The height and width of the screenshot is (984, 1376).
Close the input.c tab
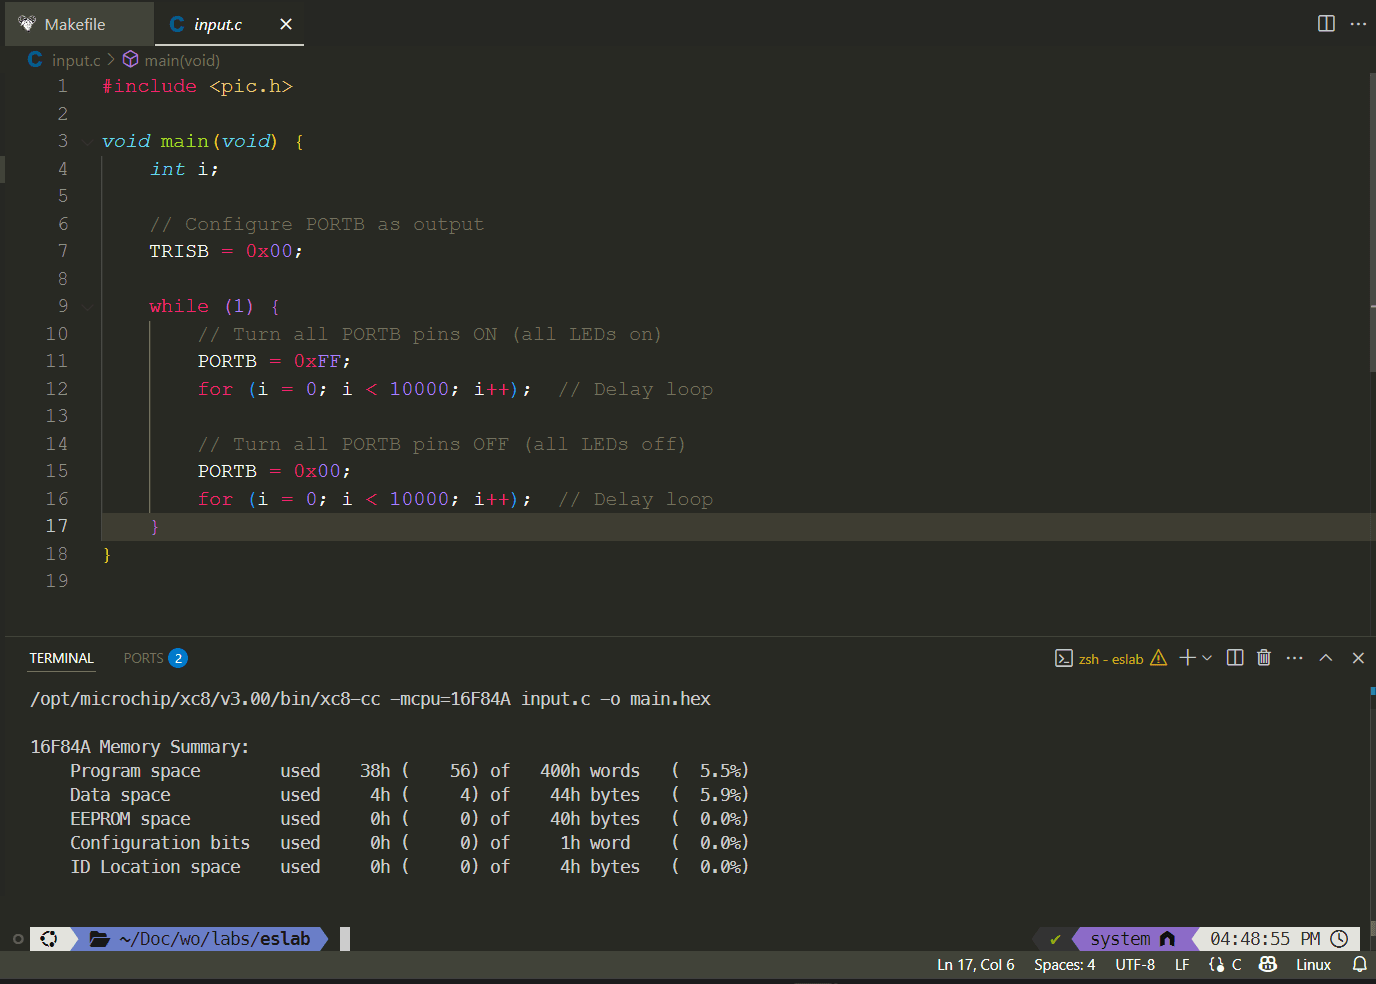286,24
